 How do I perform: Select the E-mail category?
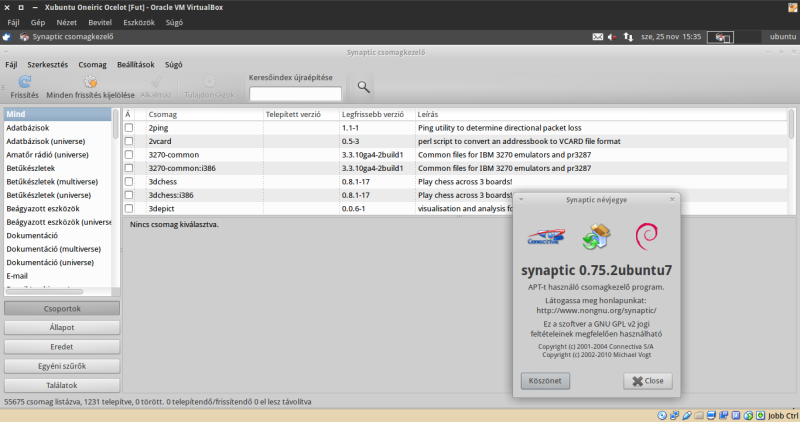pyautogui.click(x=58, y=276)
